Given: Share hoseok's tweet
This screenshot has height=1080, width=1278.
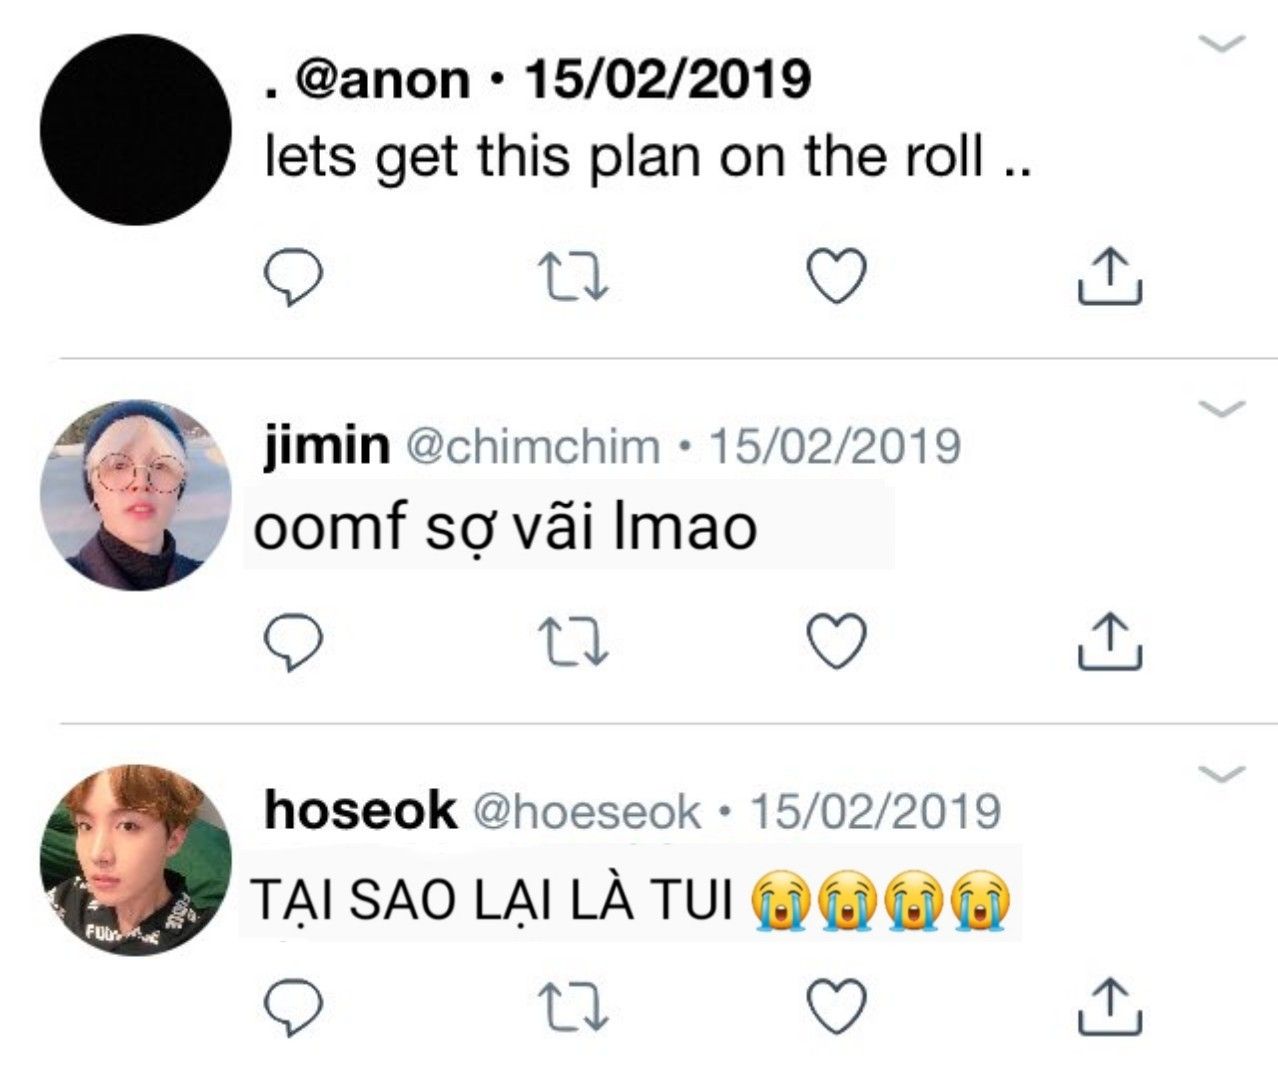Looking at the screenshot, I should (x=1110, y=1006).
